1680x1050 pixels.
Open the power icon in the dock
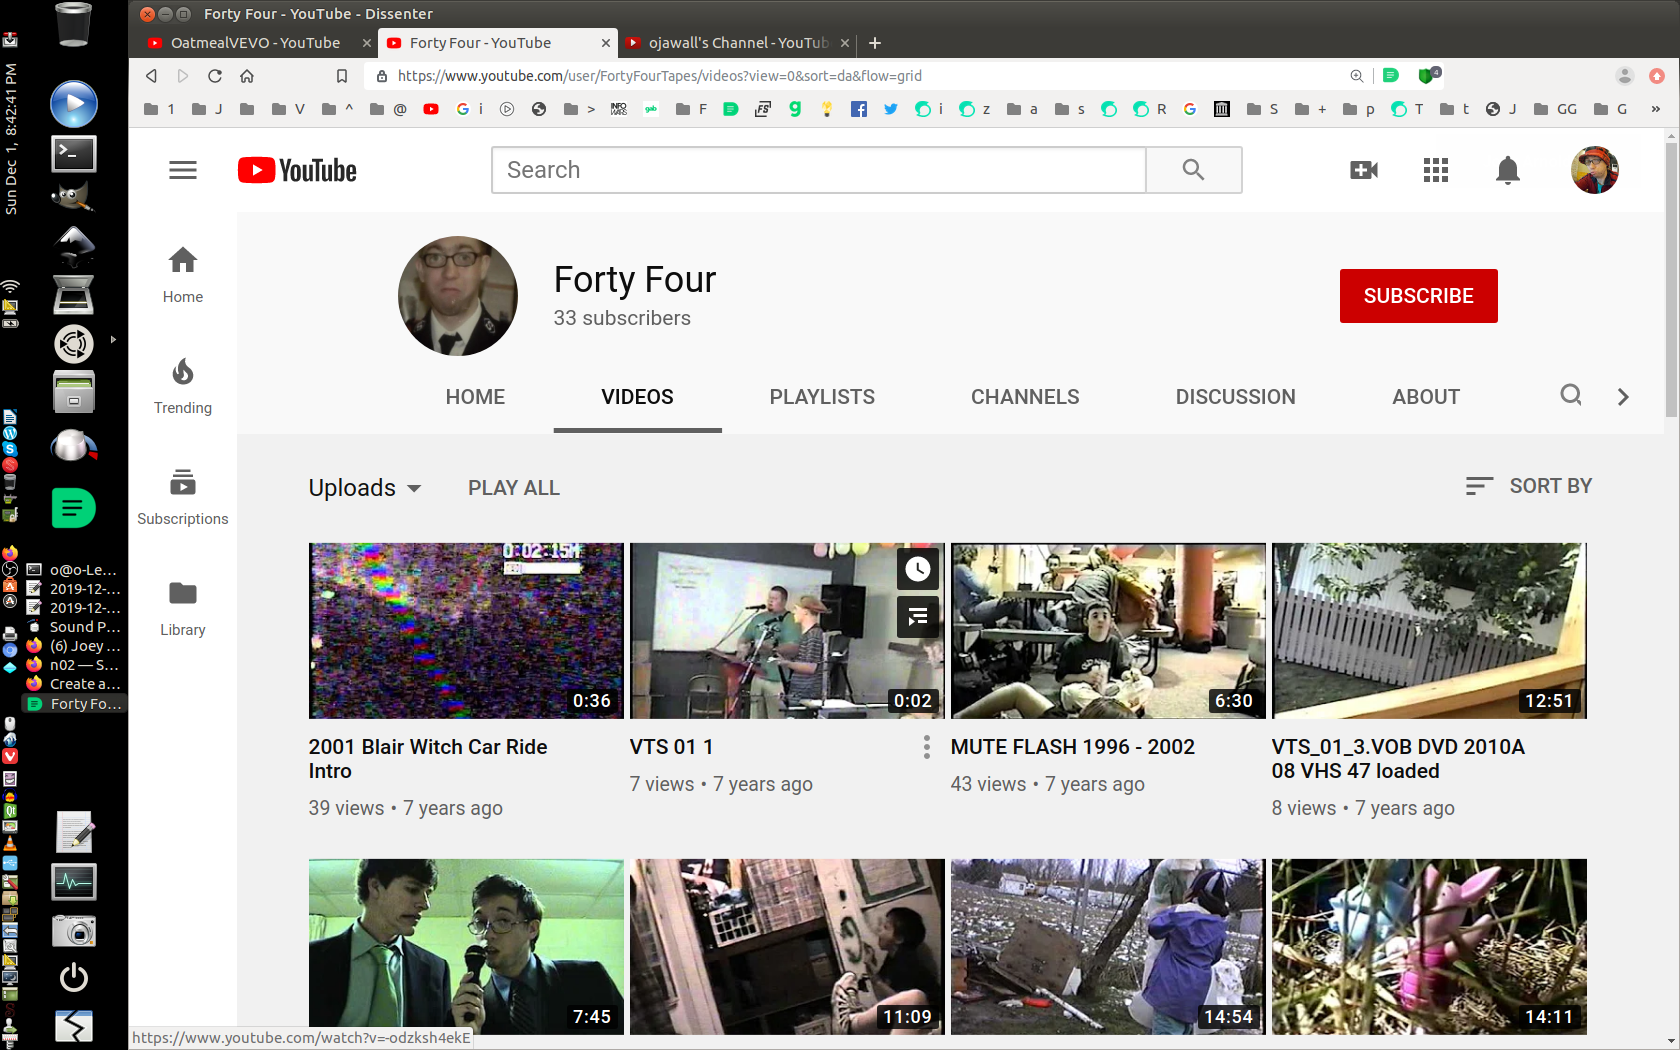point(74,977)
